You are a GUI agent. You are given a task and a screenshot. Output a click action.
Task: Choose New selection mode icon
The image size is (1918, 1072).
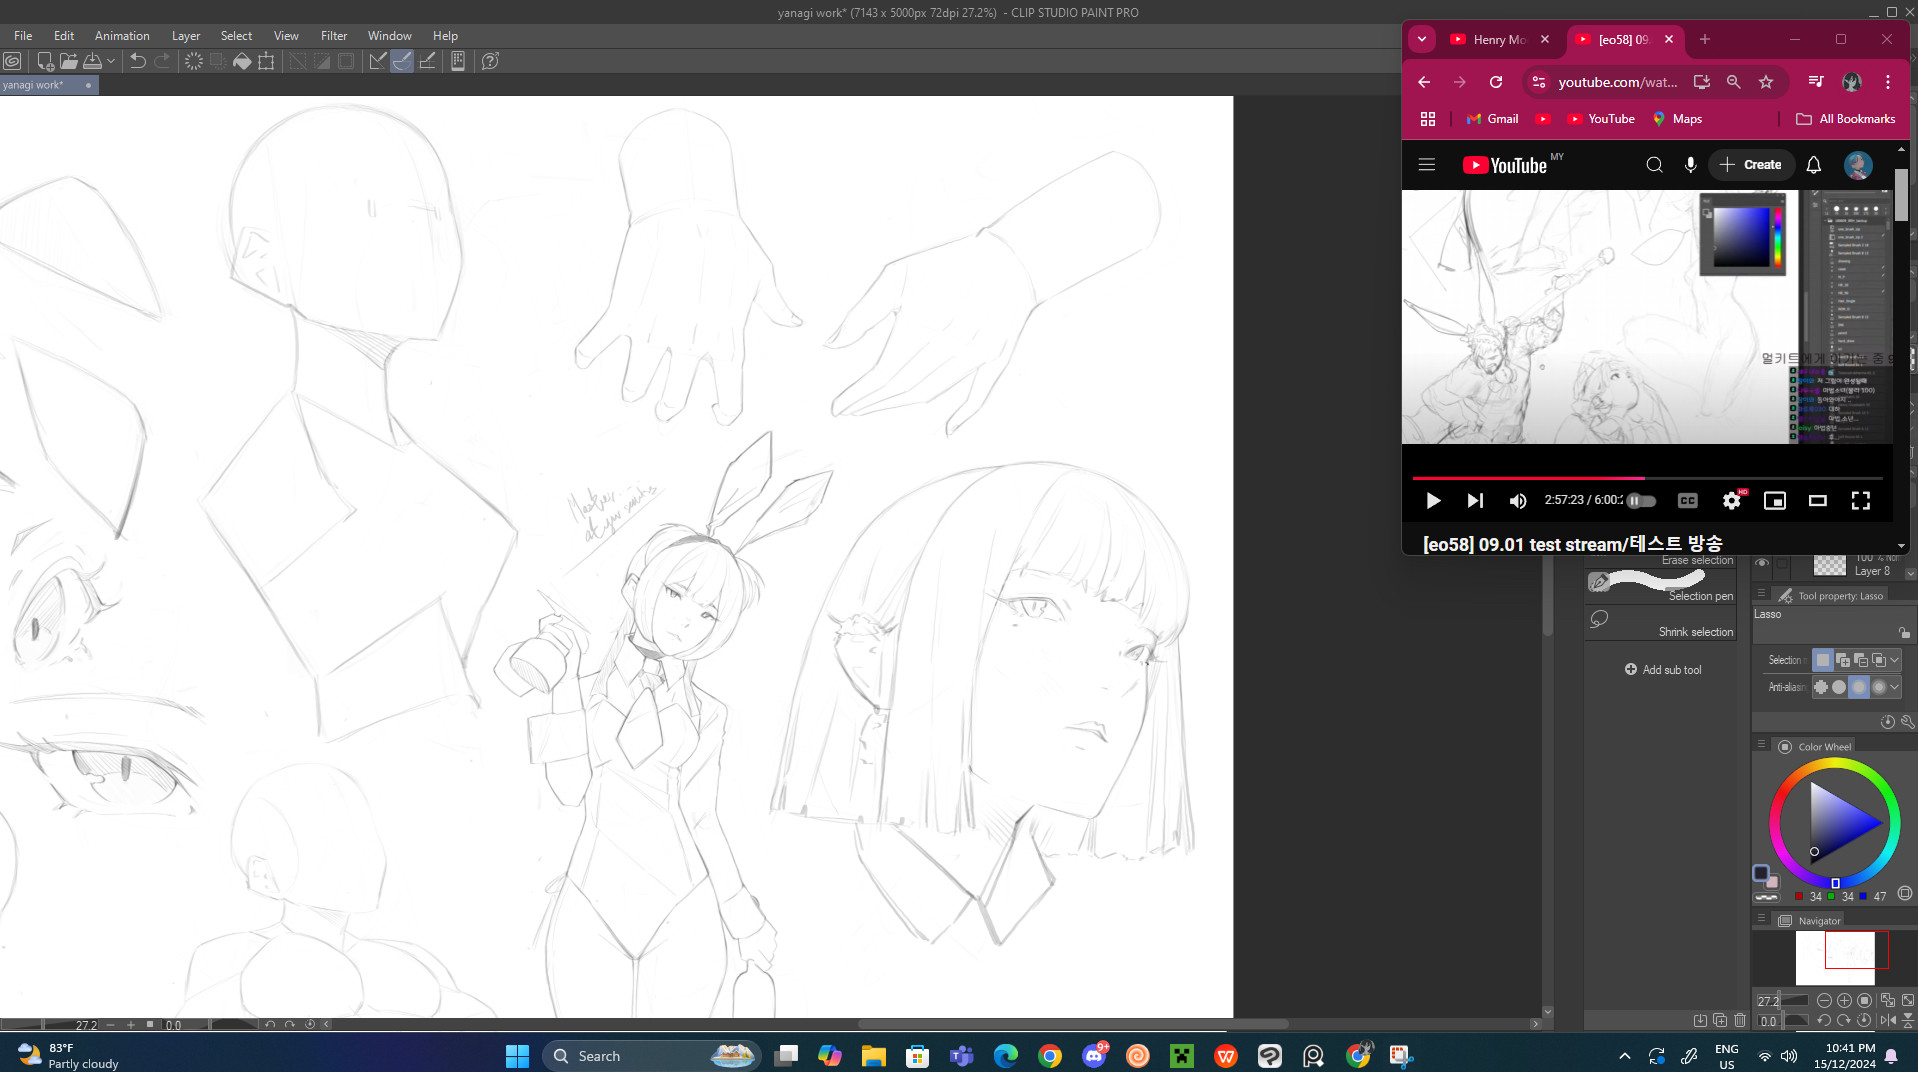1823,660
